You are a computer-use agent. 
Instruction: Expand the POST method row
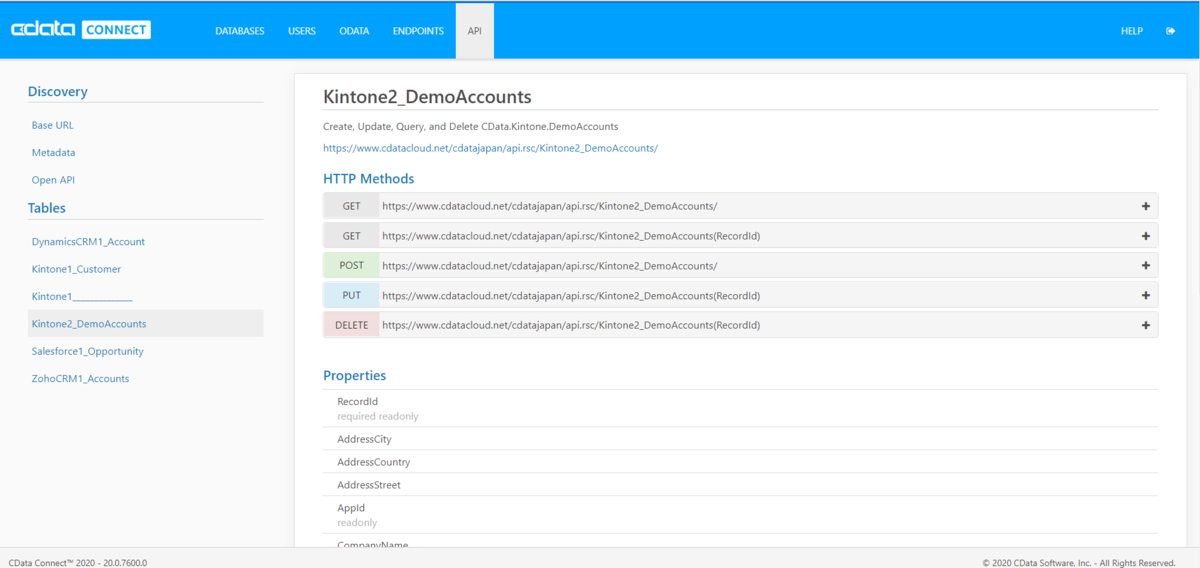click(1146, 266)
